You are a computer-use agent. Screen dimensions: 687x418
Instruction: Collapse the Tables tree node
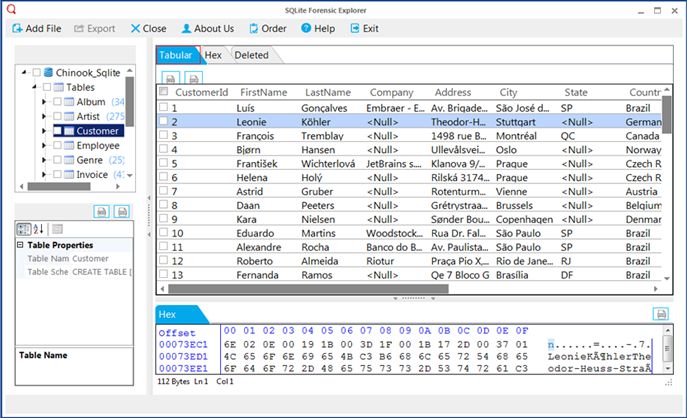(x=34, y=87)
